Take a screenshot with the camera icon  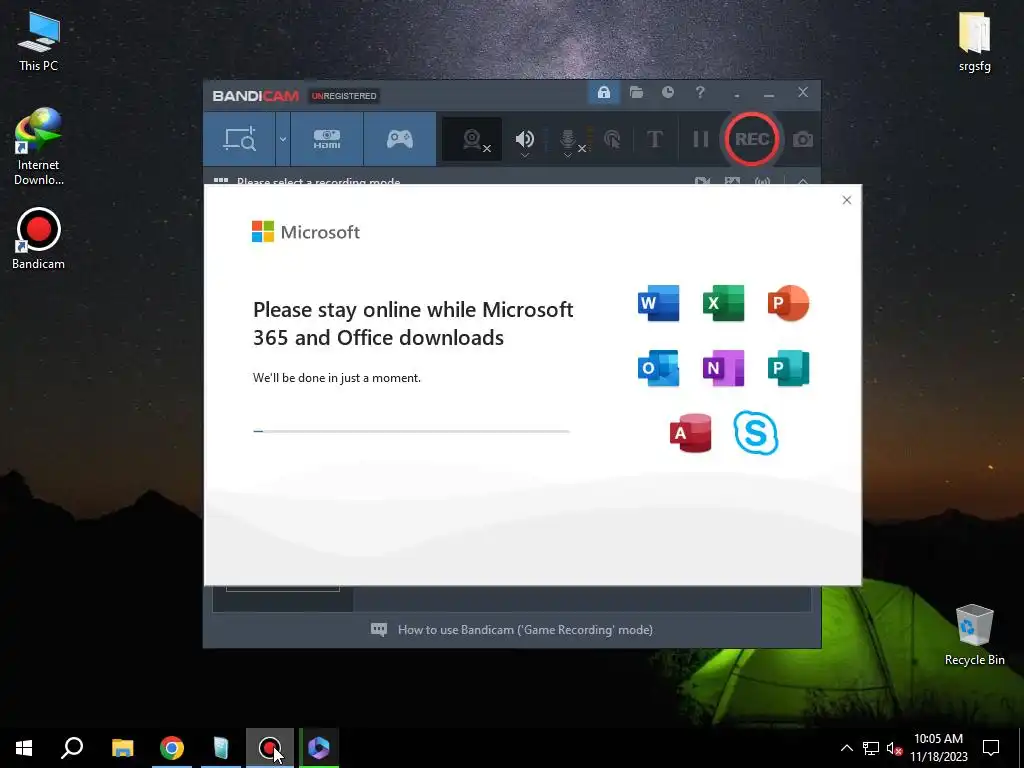[803, 139]
